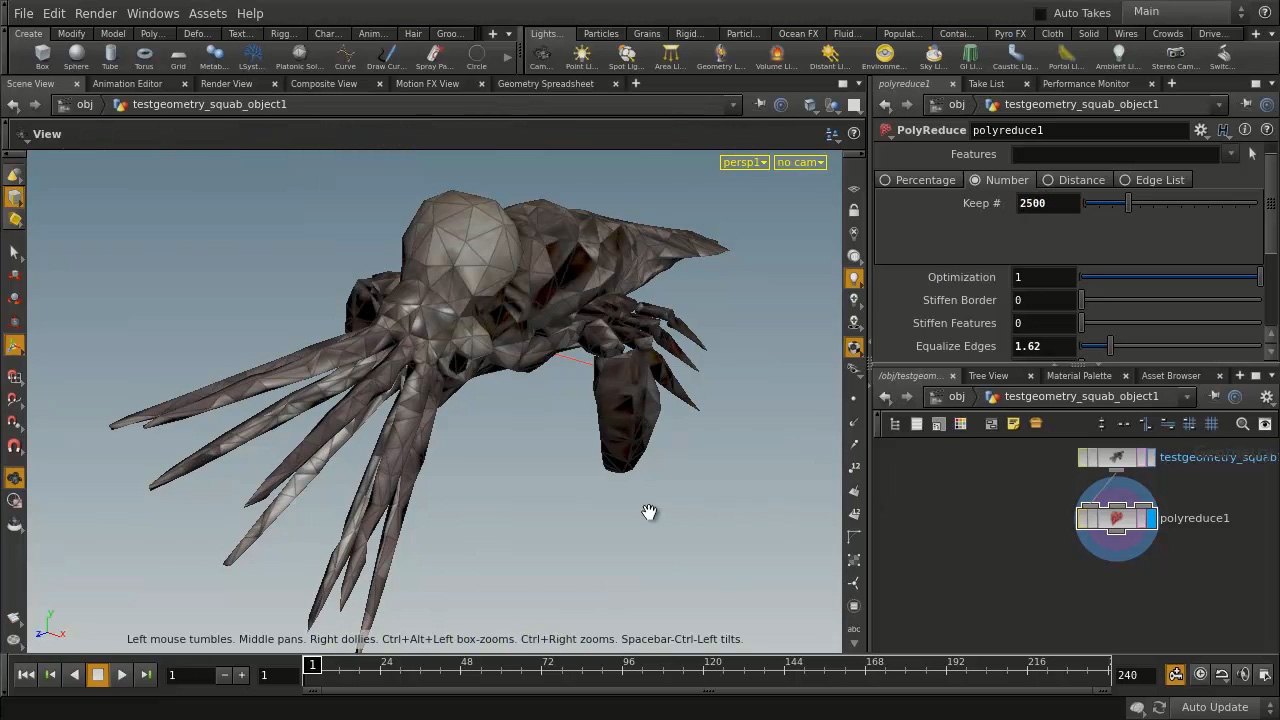
Task: Select the Curve shelf tool
Action: (x=345, y=57)
